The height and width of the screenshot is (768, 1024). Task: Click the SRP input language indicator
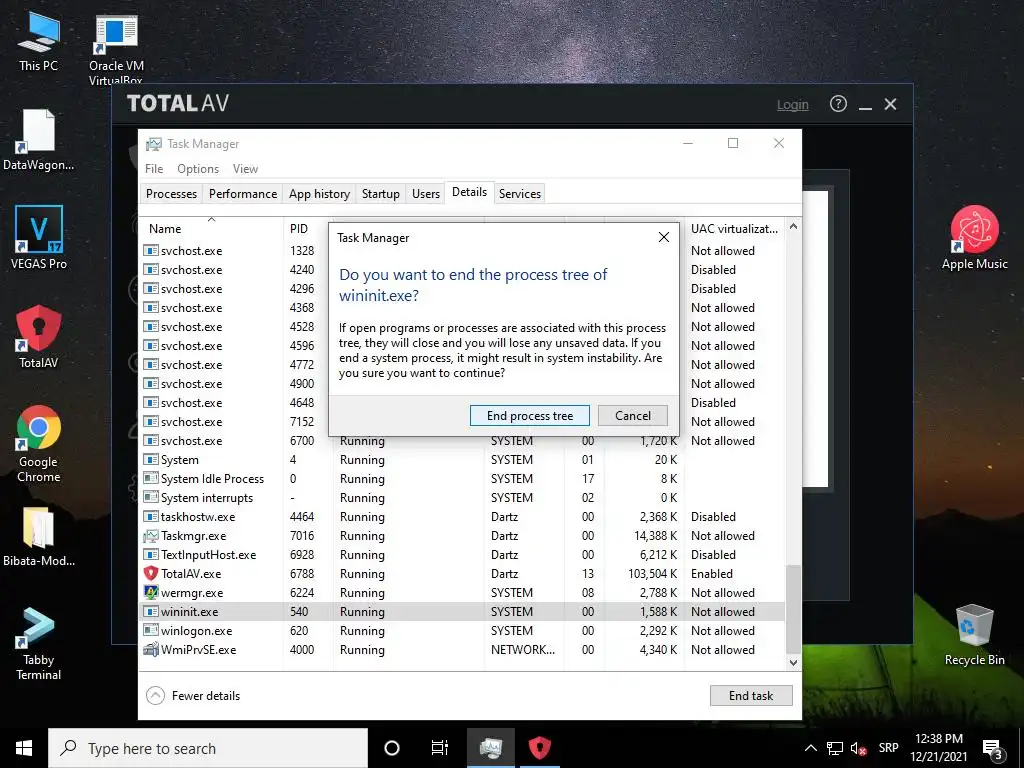(x=888, y=748)
